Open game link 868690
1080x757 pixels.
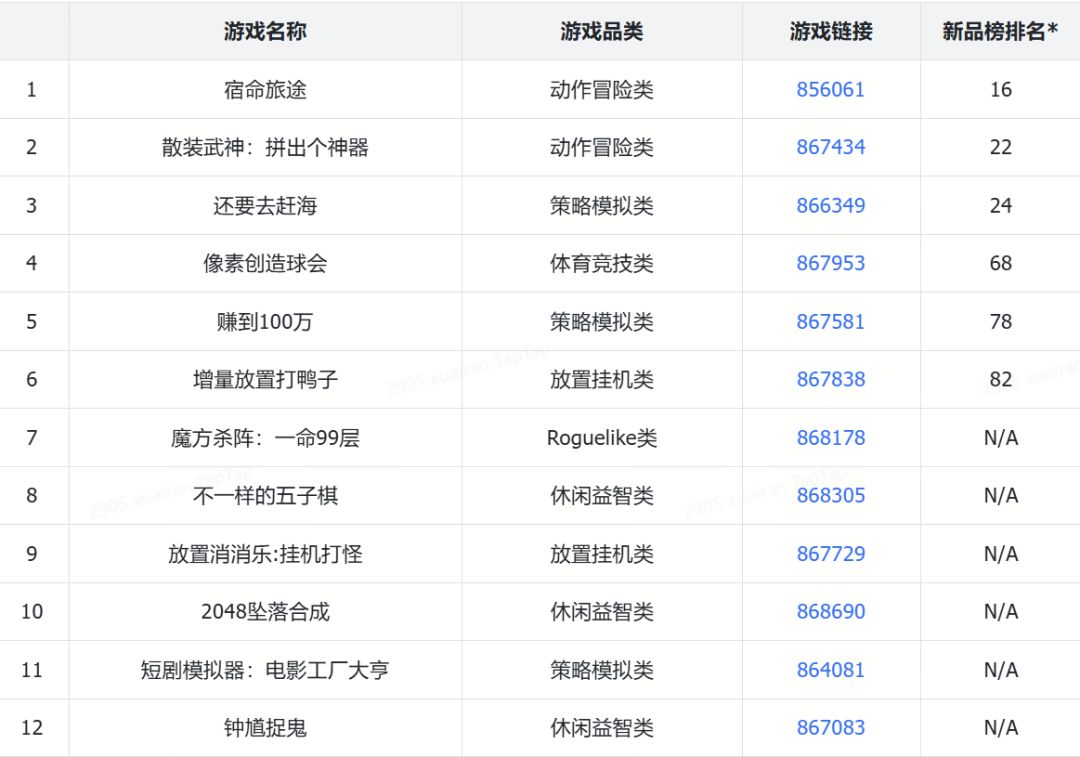coord(831,612)
